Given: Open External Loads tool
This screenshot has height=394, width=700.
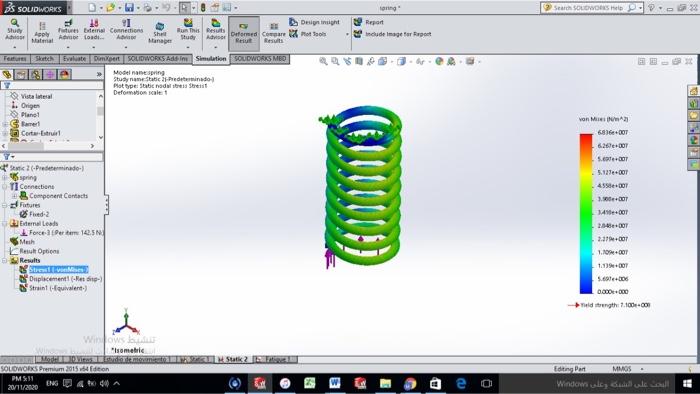Looking at the screenshot, I should click(x=94, y=29).
